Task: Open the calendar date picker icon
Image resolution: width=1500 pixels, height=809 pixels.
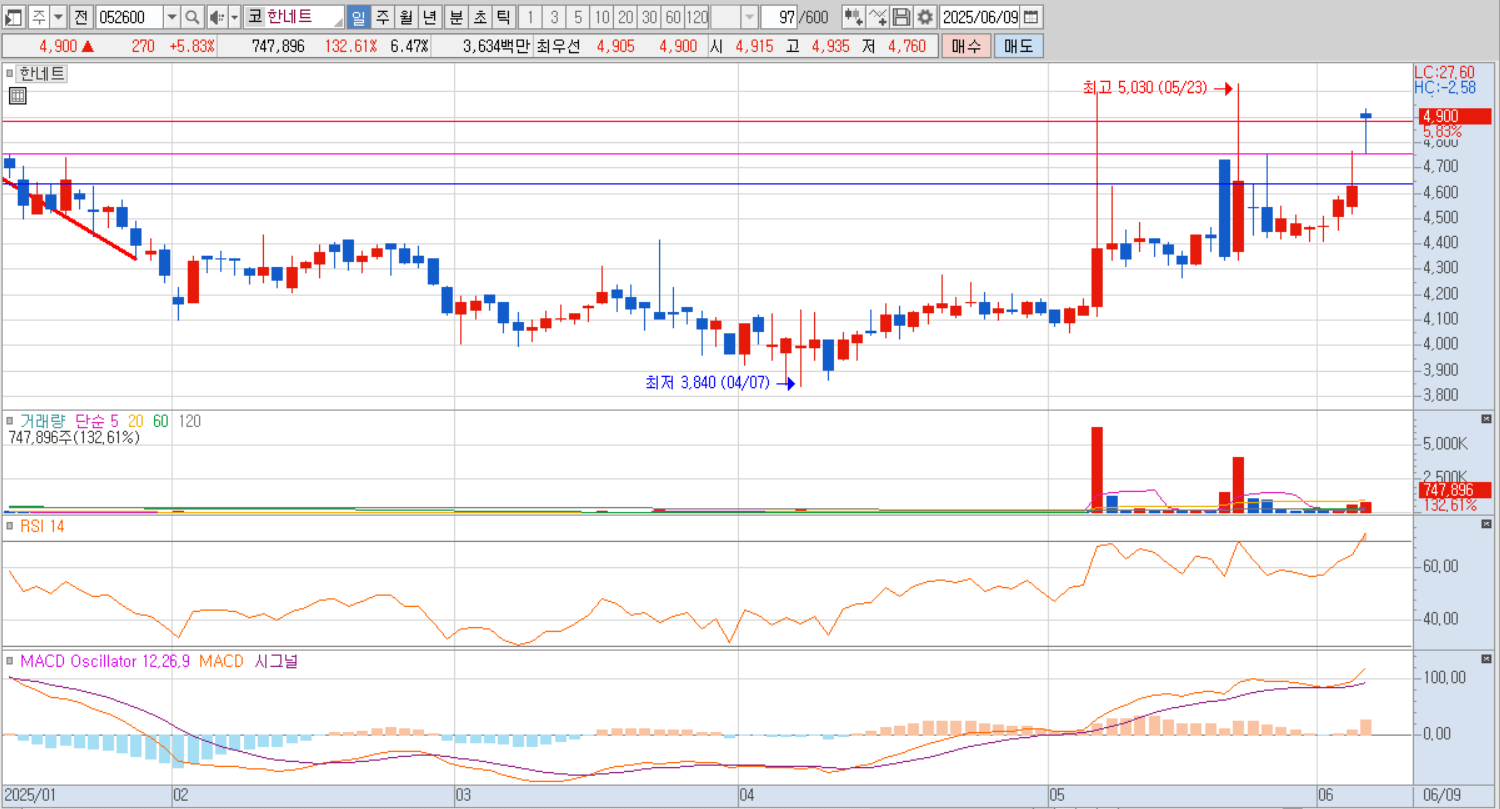Action: 1031,17
